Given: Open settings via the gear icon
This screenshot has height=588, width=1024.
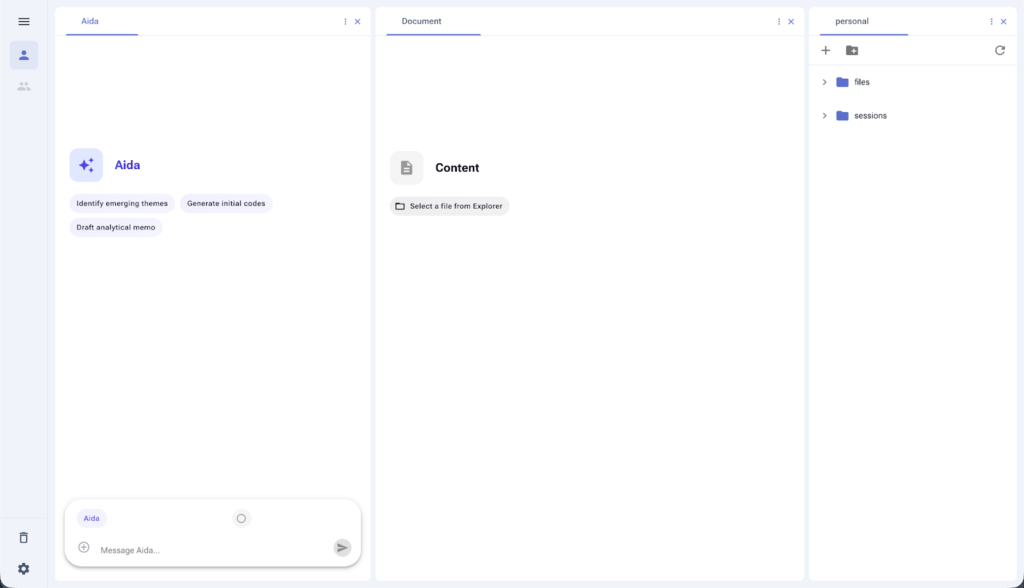Looking at the screenshot, I should (x=24, y=569).
